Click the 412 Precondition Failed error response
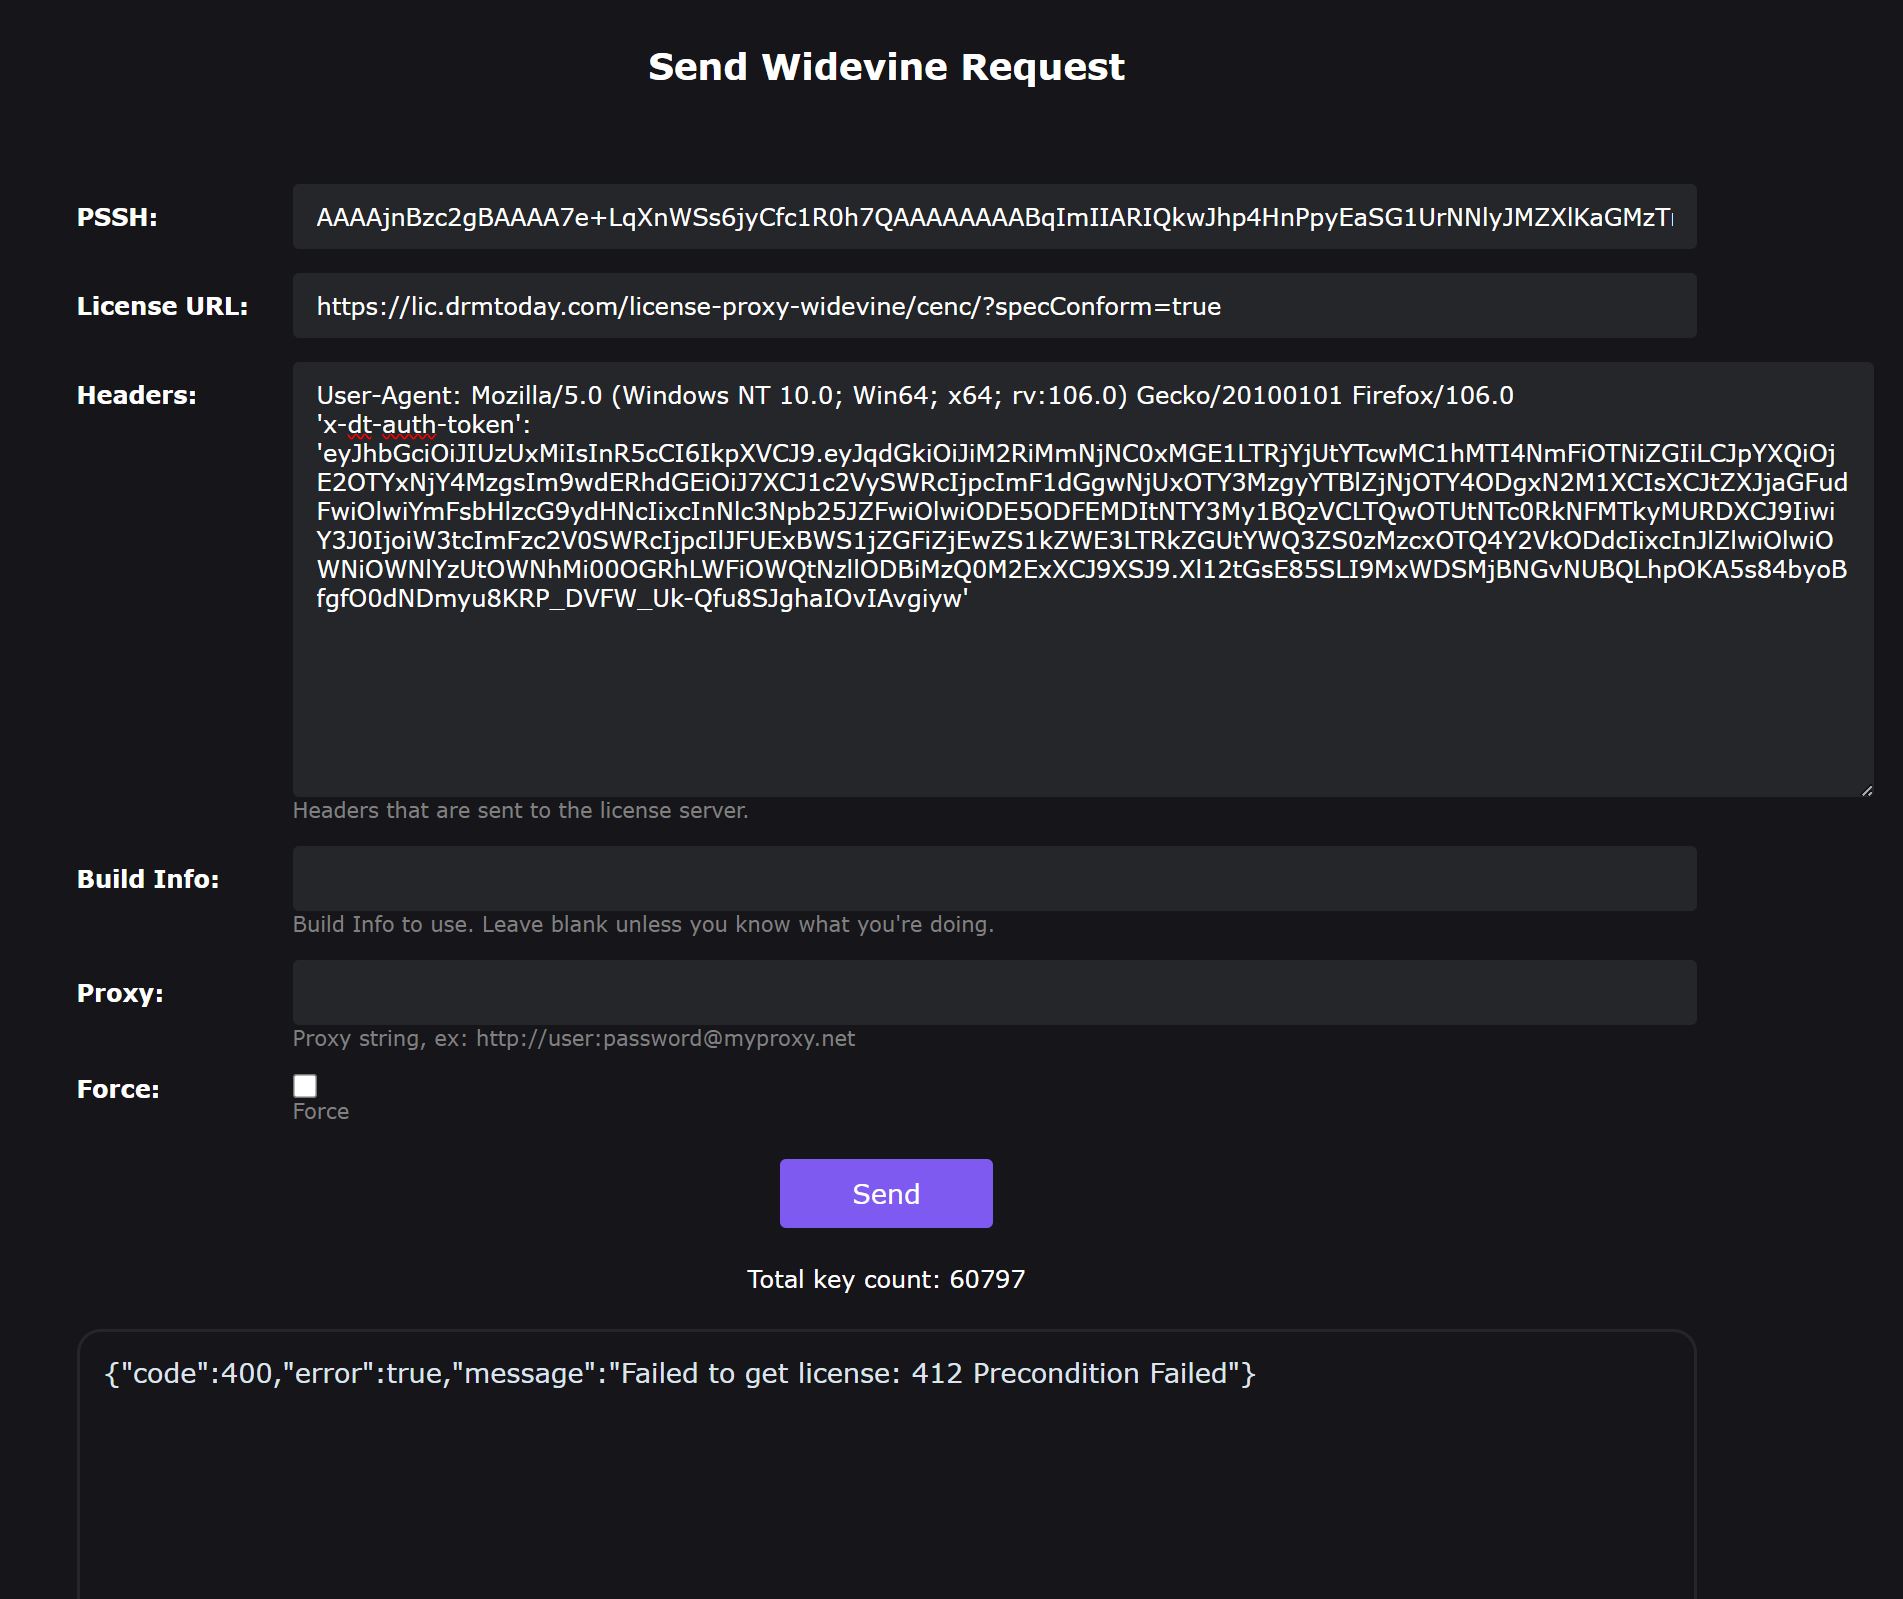Viewport: 1903px width, 1599px height. [x=680, y=1374]
